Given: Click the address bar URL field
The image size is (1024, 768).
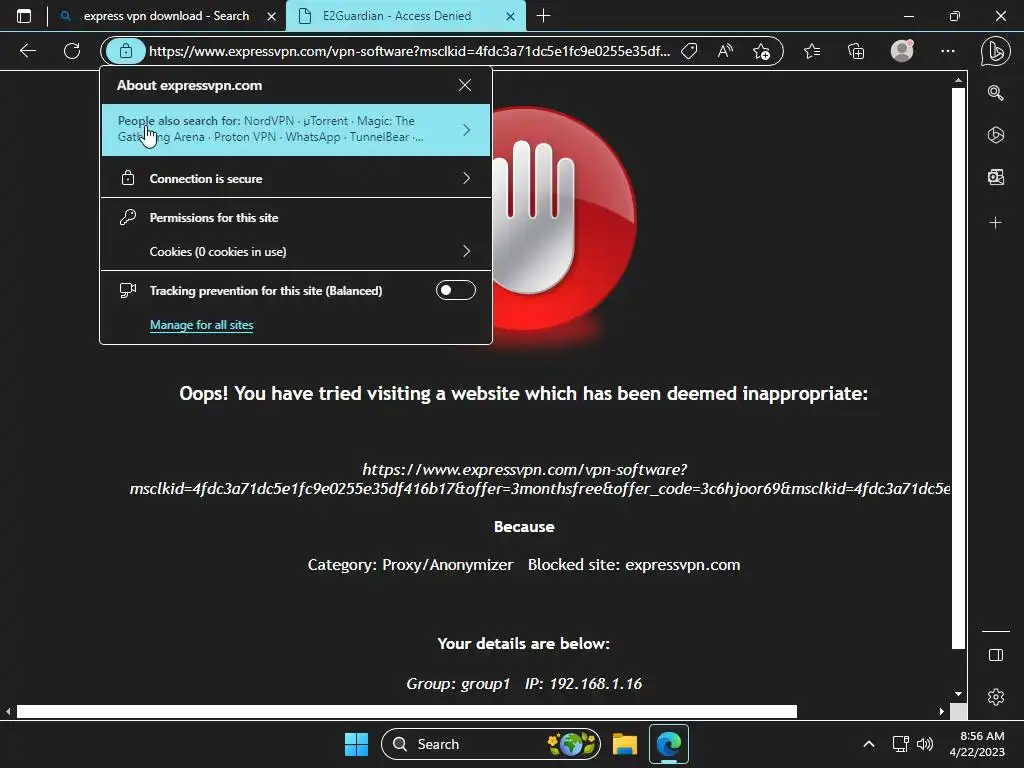Looking at the screenshot, I should pos(409,51).
